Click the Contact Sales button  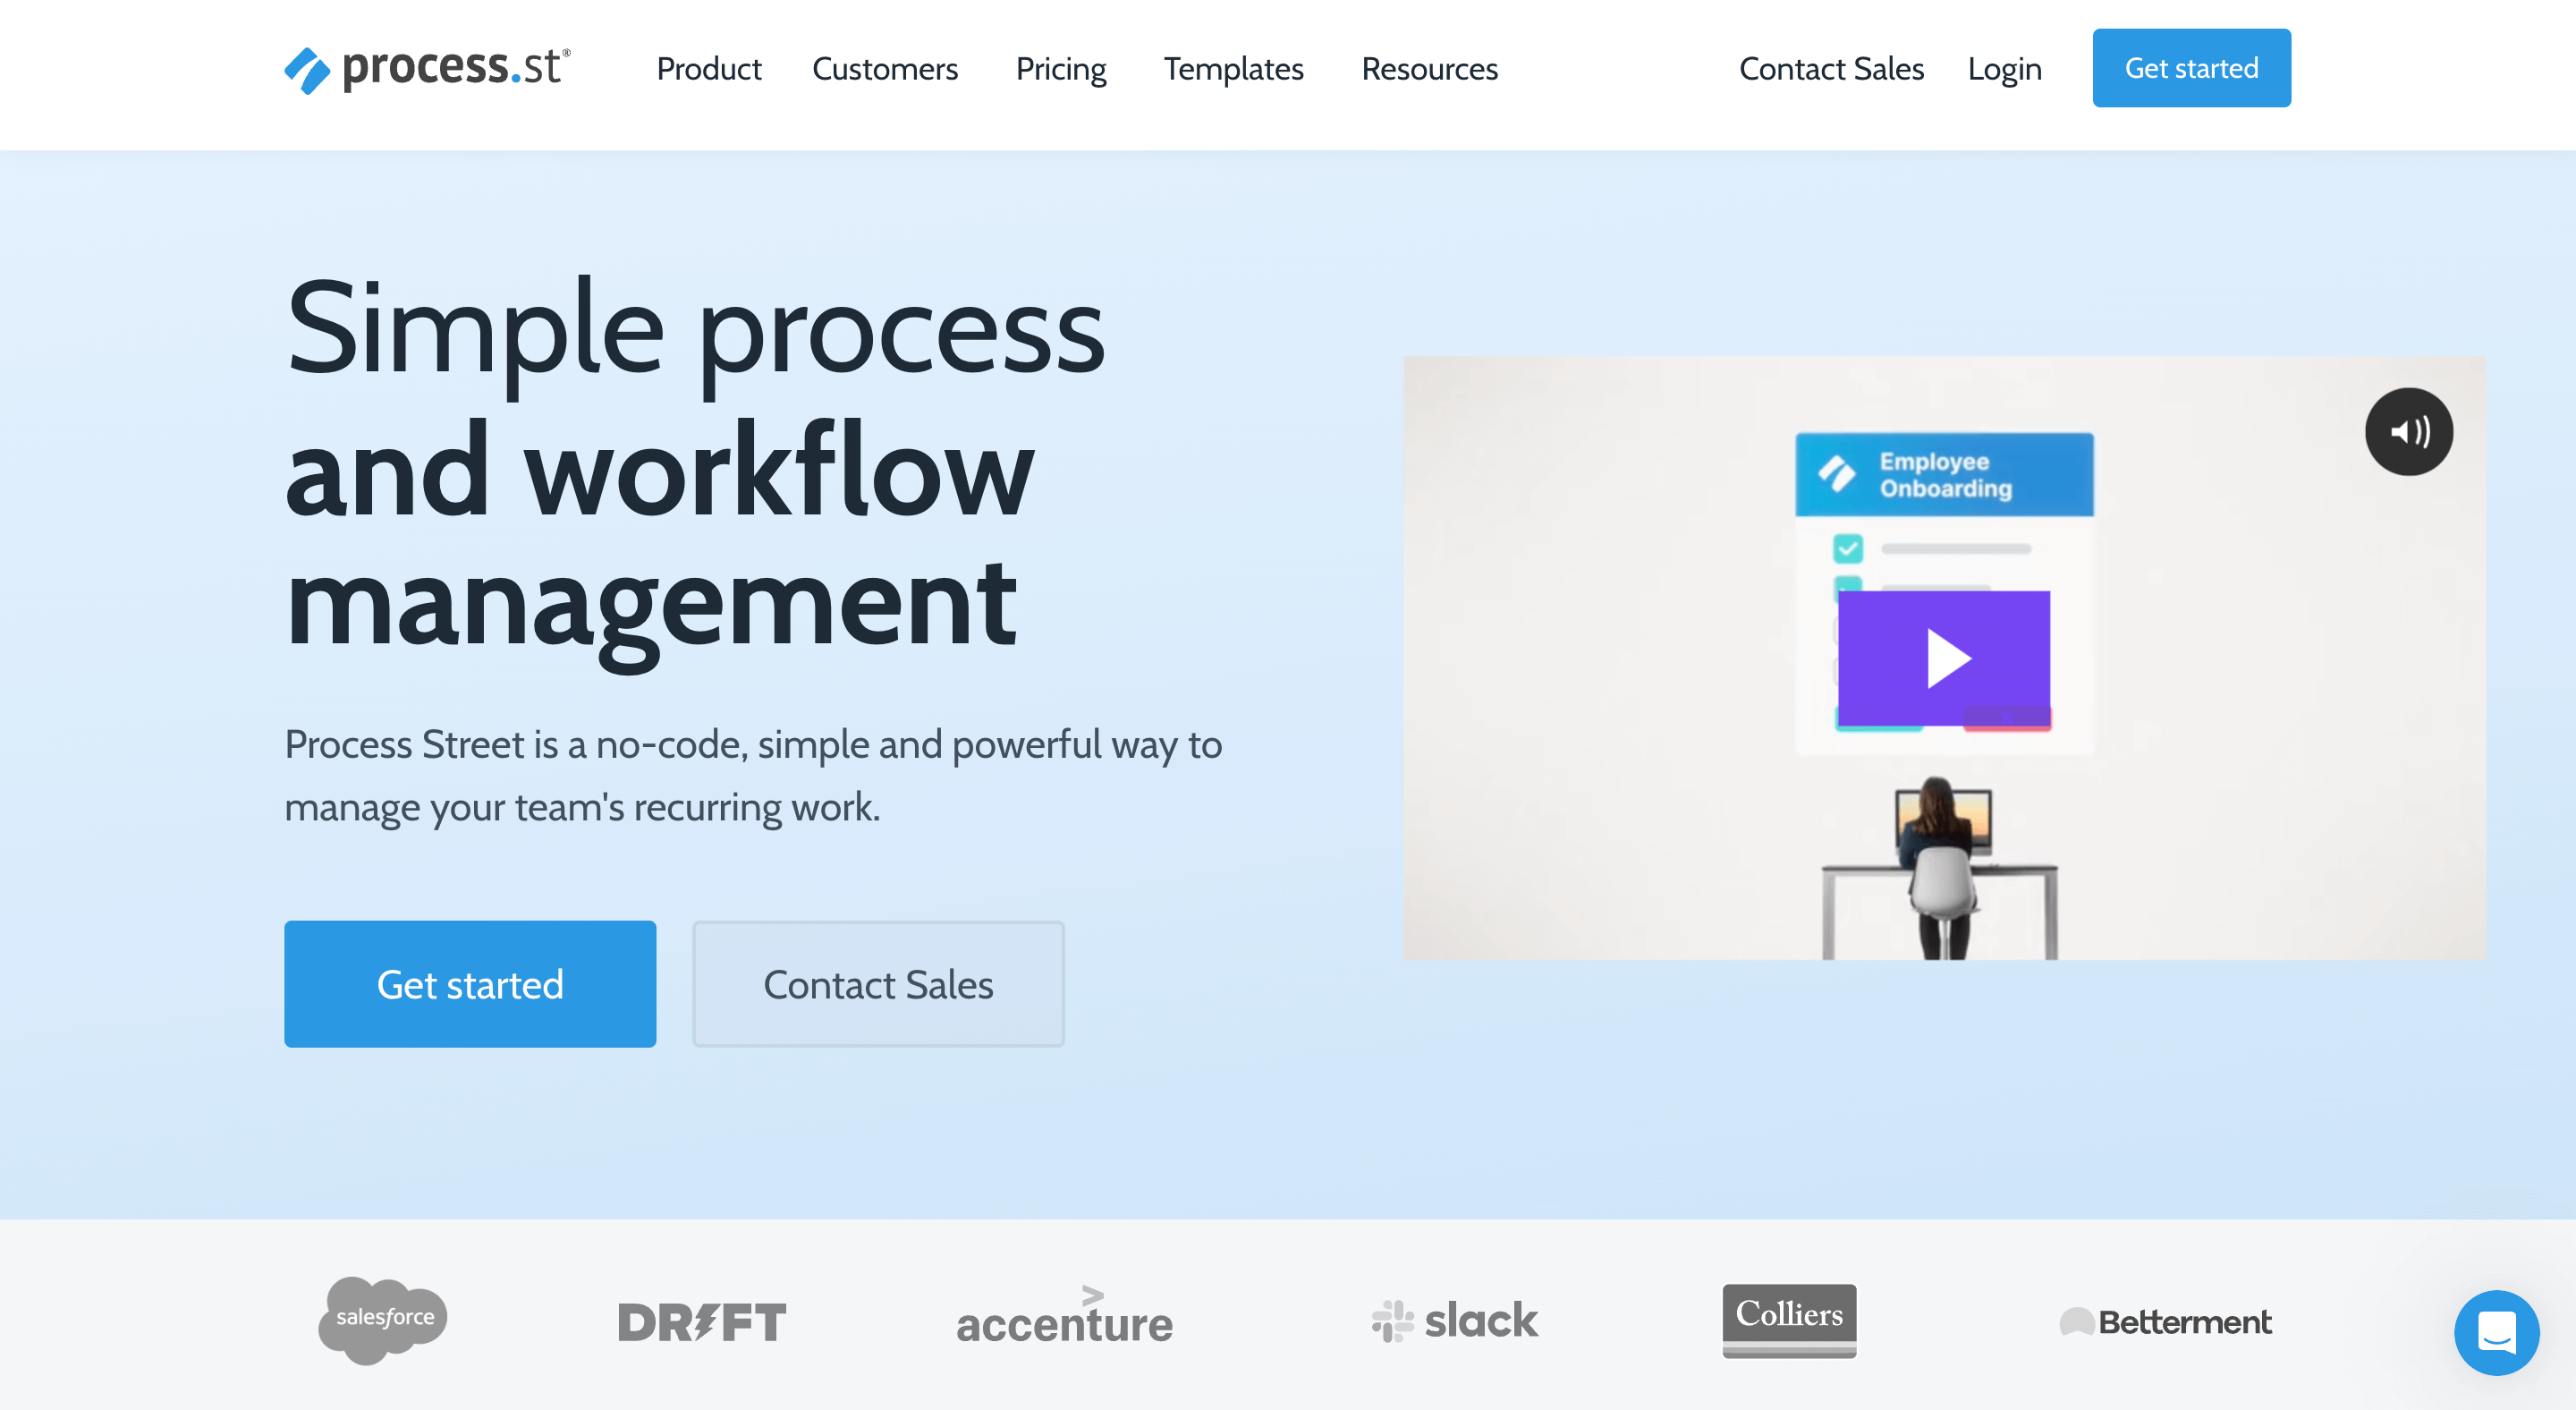coord(877,983)
